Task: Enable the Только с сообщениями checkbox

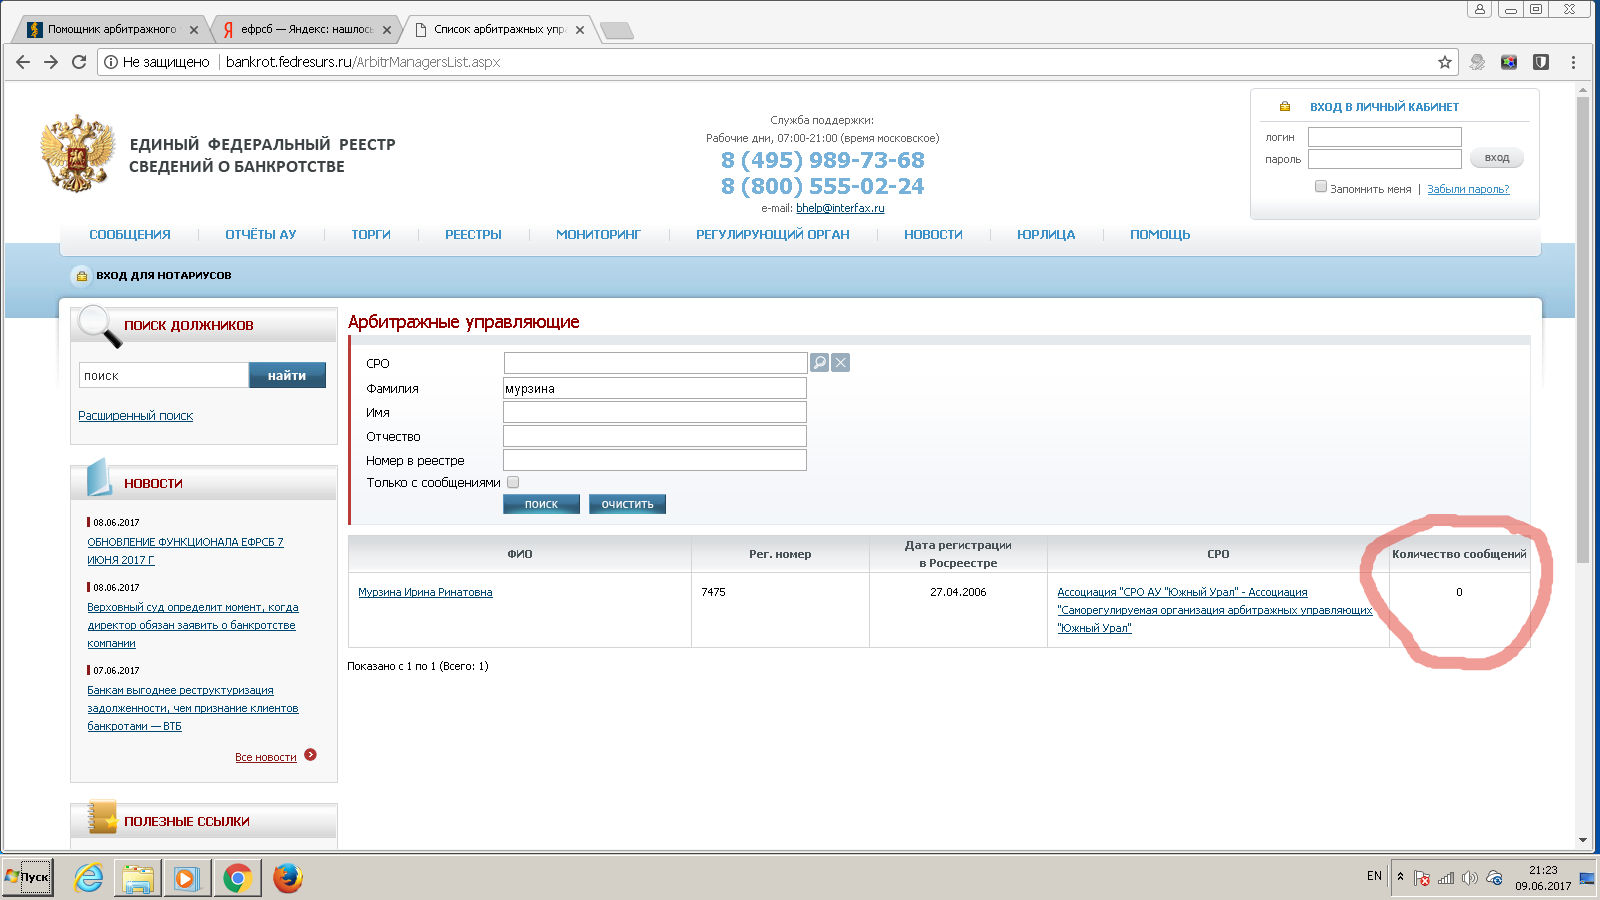Action: click(513, 482)
